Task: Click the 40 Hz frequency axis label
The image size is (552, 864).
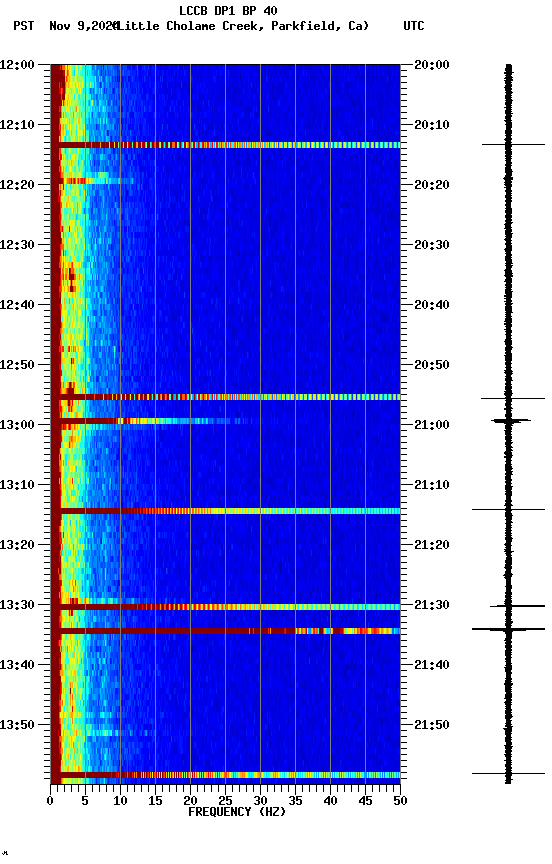Action: coord(330,801)
